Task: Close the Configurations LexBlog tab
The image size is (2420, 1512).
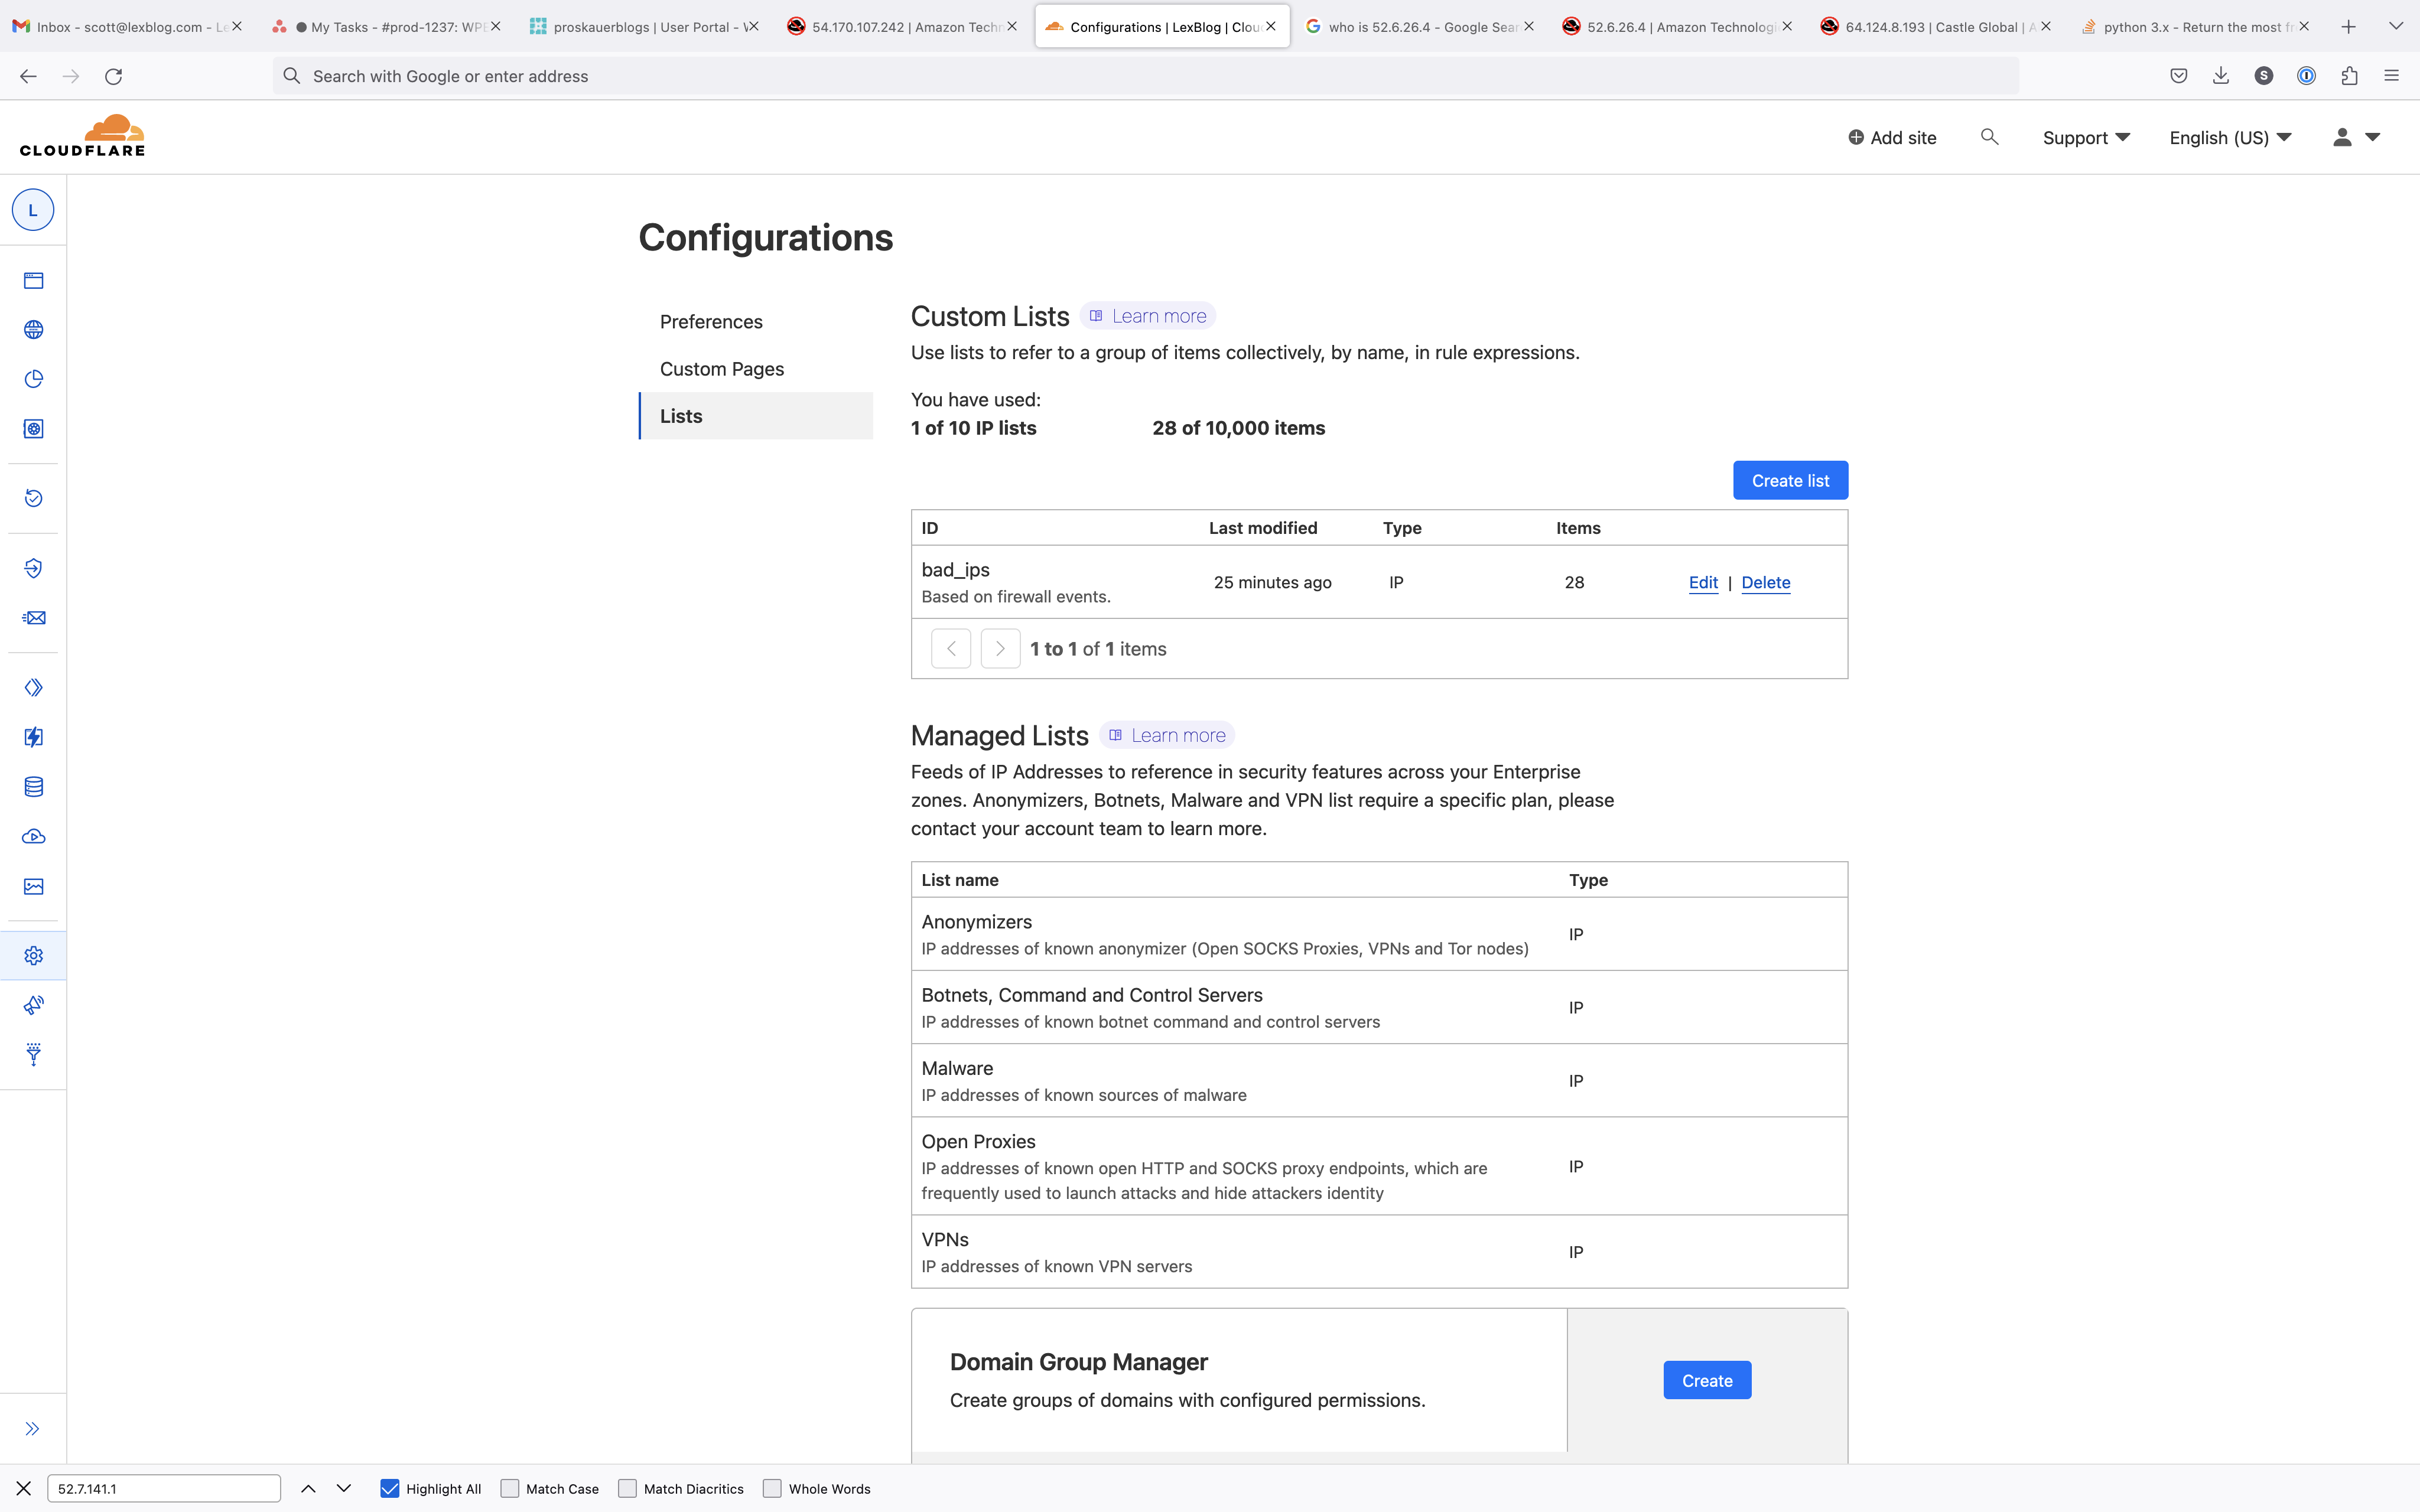Action: pos(1271,26)
